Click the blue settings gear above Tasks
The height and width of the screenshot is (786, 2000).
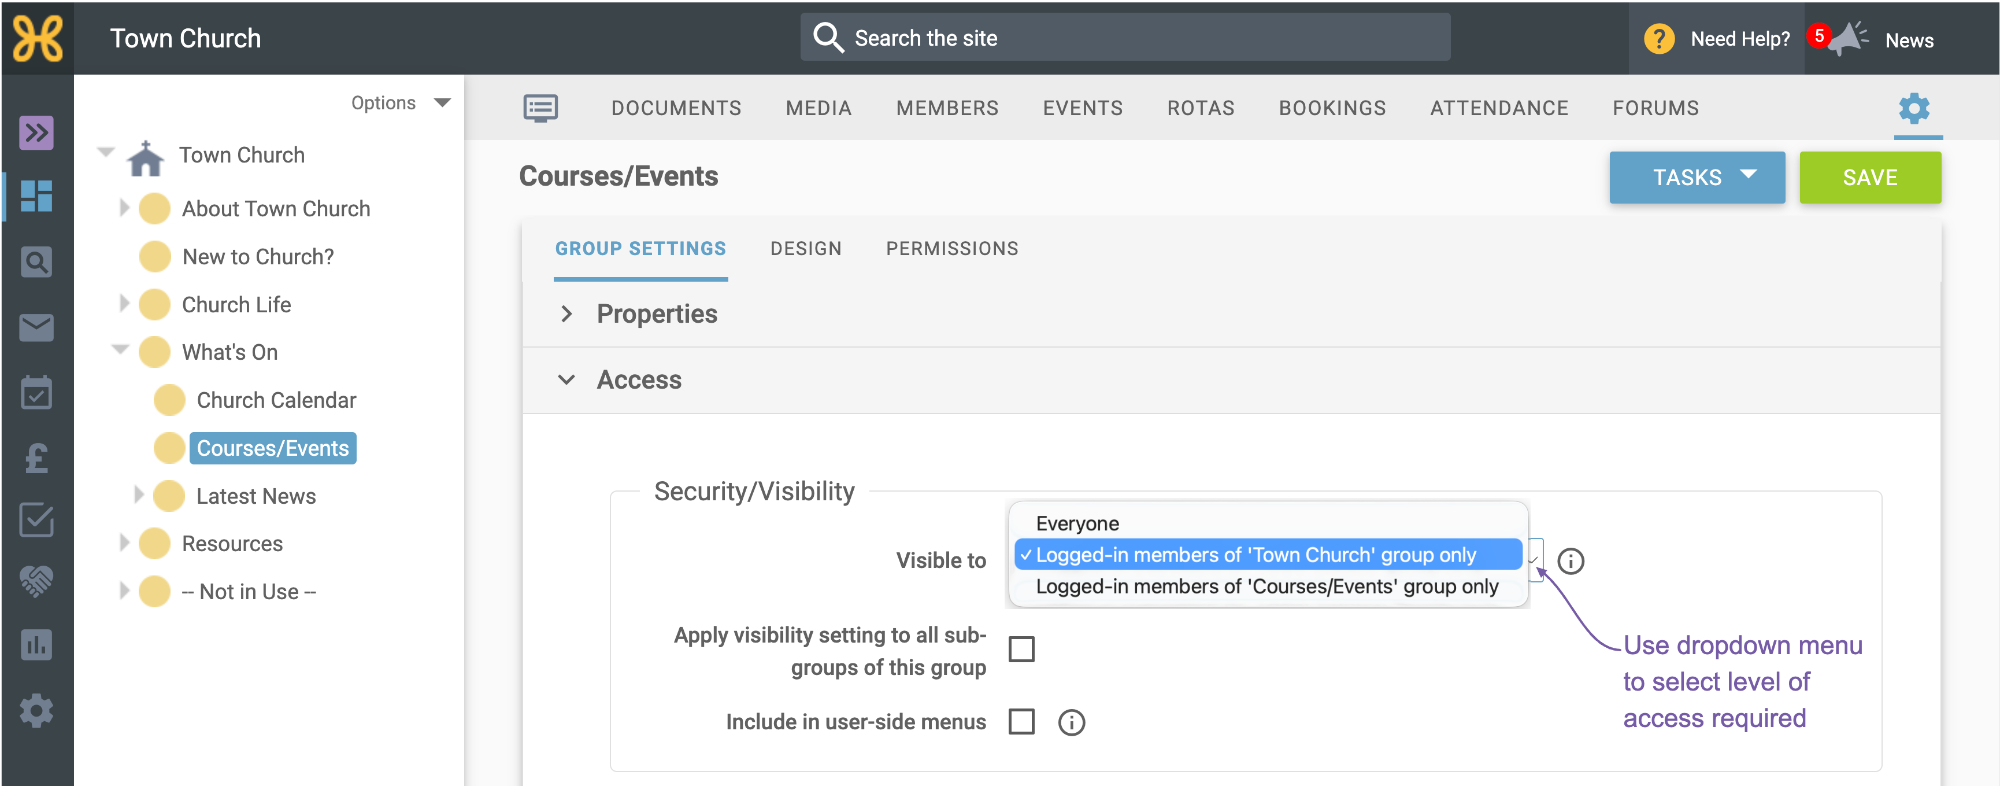1914,108
